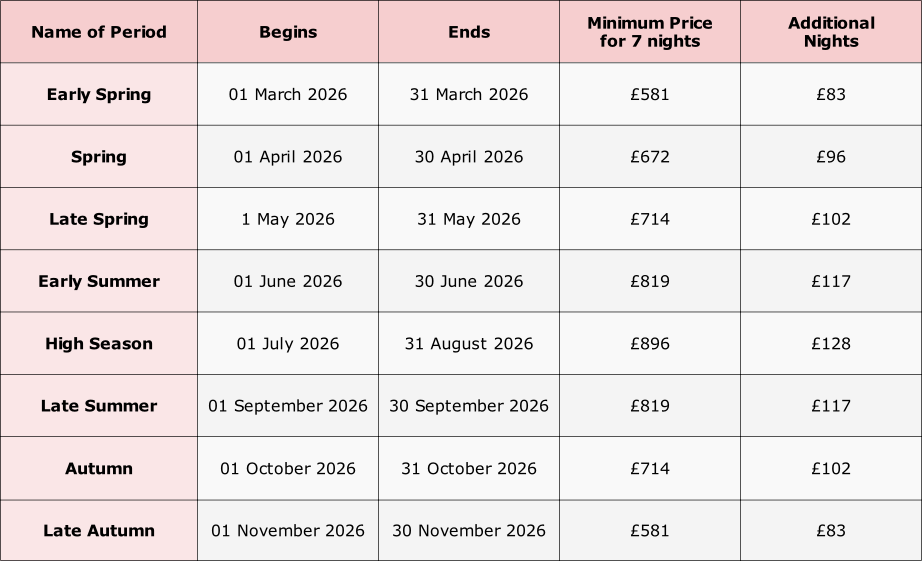Click the '01 March 2026' begin date
The width and height of the screenshot is (922, 561).
pyautogui.click(x=288, y=95)
